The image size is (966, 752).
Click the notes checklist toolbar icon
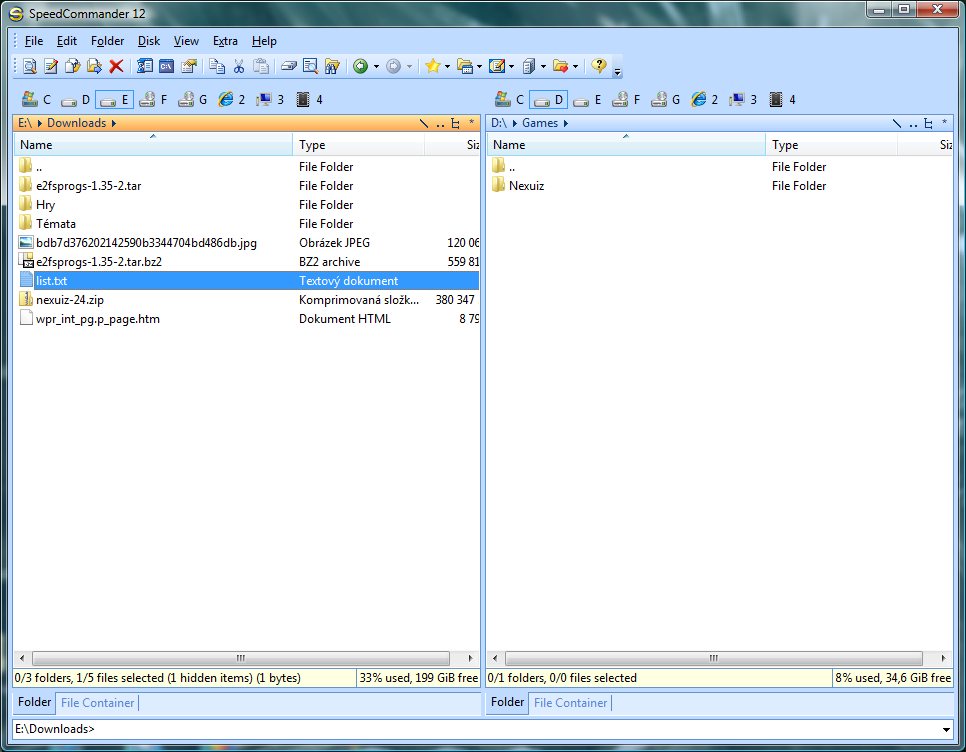pyautogui.click(x=497, y=66)
